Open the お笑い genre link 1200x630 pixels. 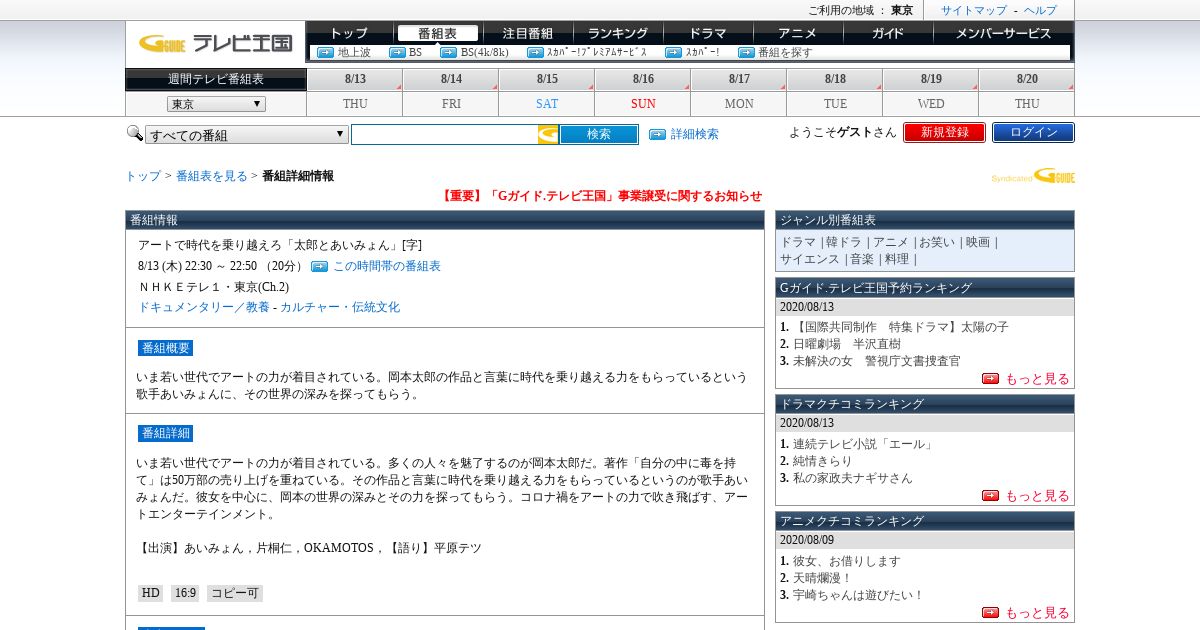click(x=937, y=242)
